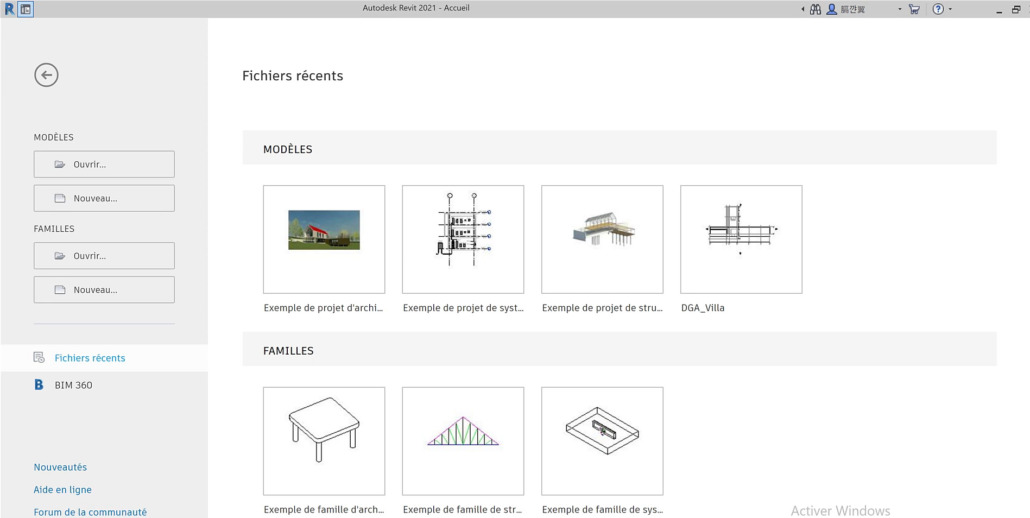Click 'Exemple de famille de sys...' label
The height and width of the screenshot is (518, 1030).
602,509
